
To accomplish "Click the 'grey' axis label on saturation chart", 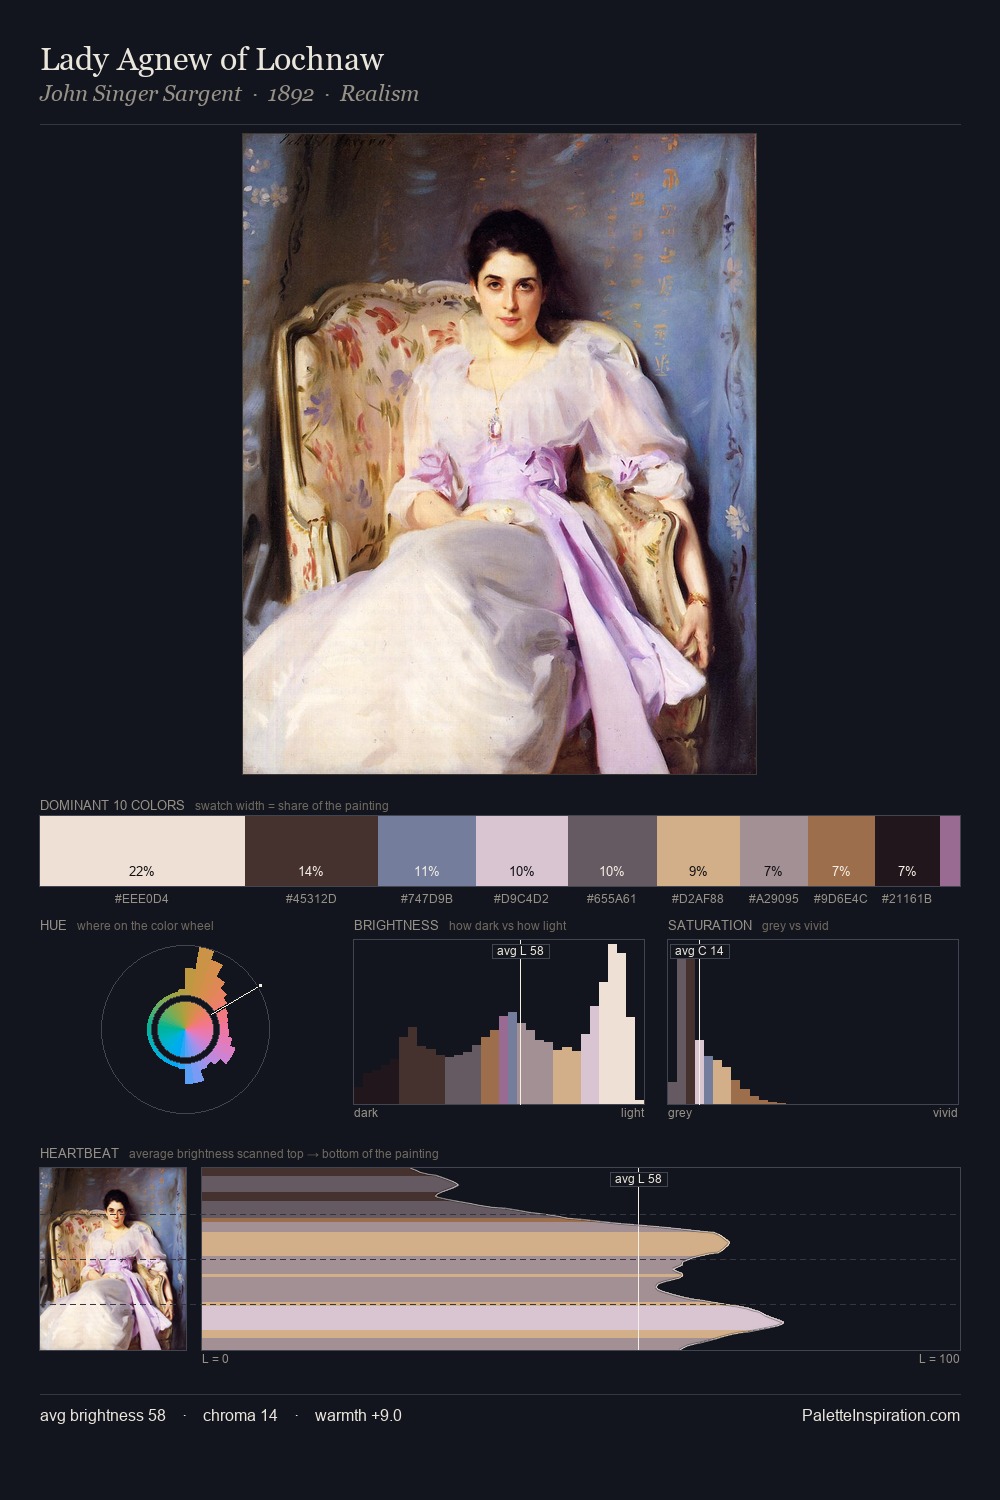I will click(x=680, y=1113).
